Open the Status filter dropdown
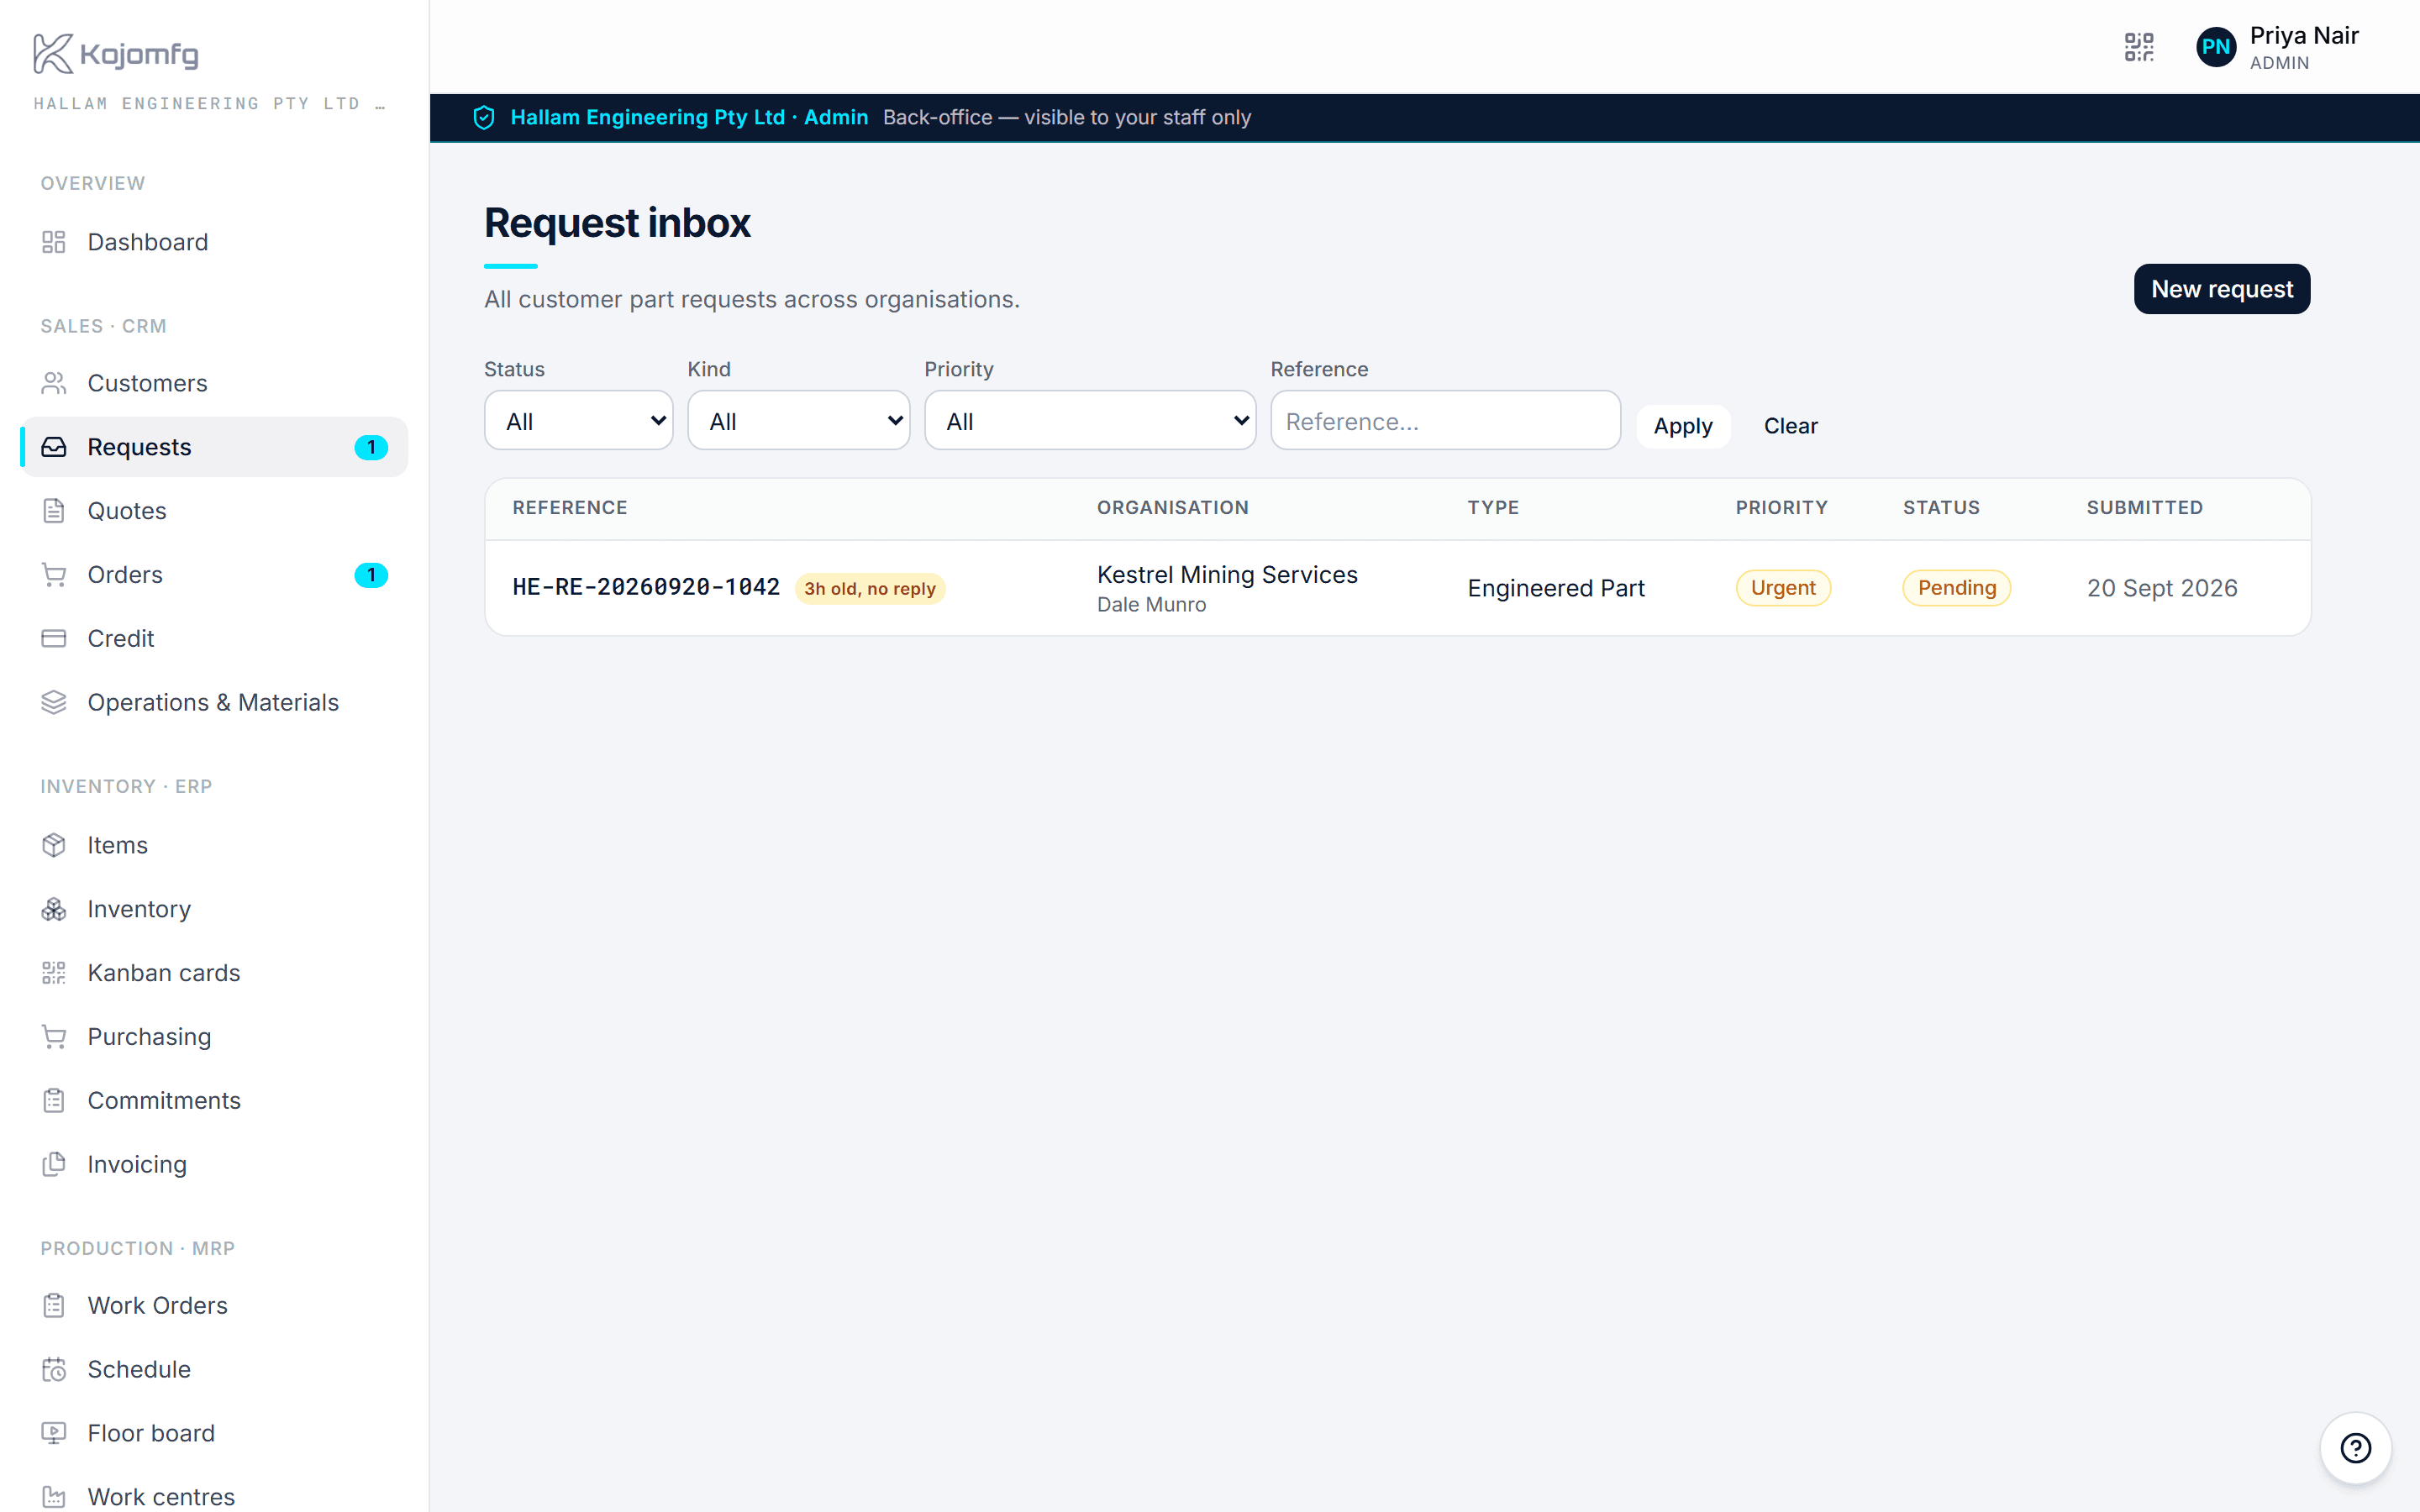This screenshot has height=1512, width=2420. [x=579, y=420]
